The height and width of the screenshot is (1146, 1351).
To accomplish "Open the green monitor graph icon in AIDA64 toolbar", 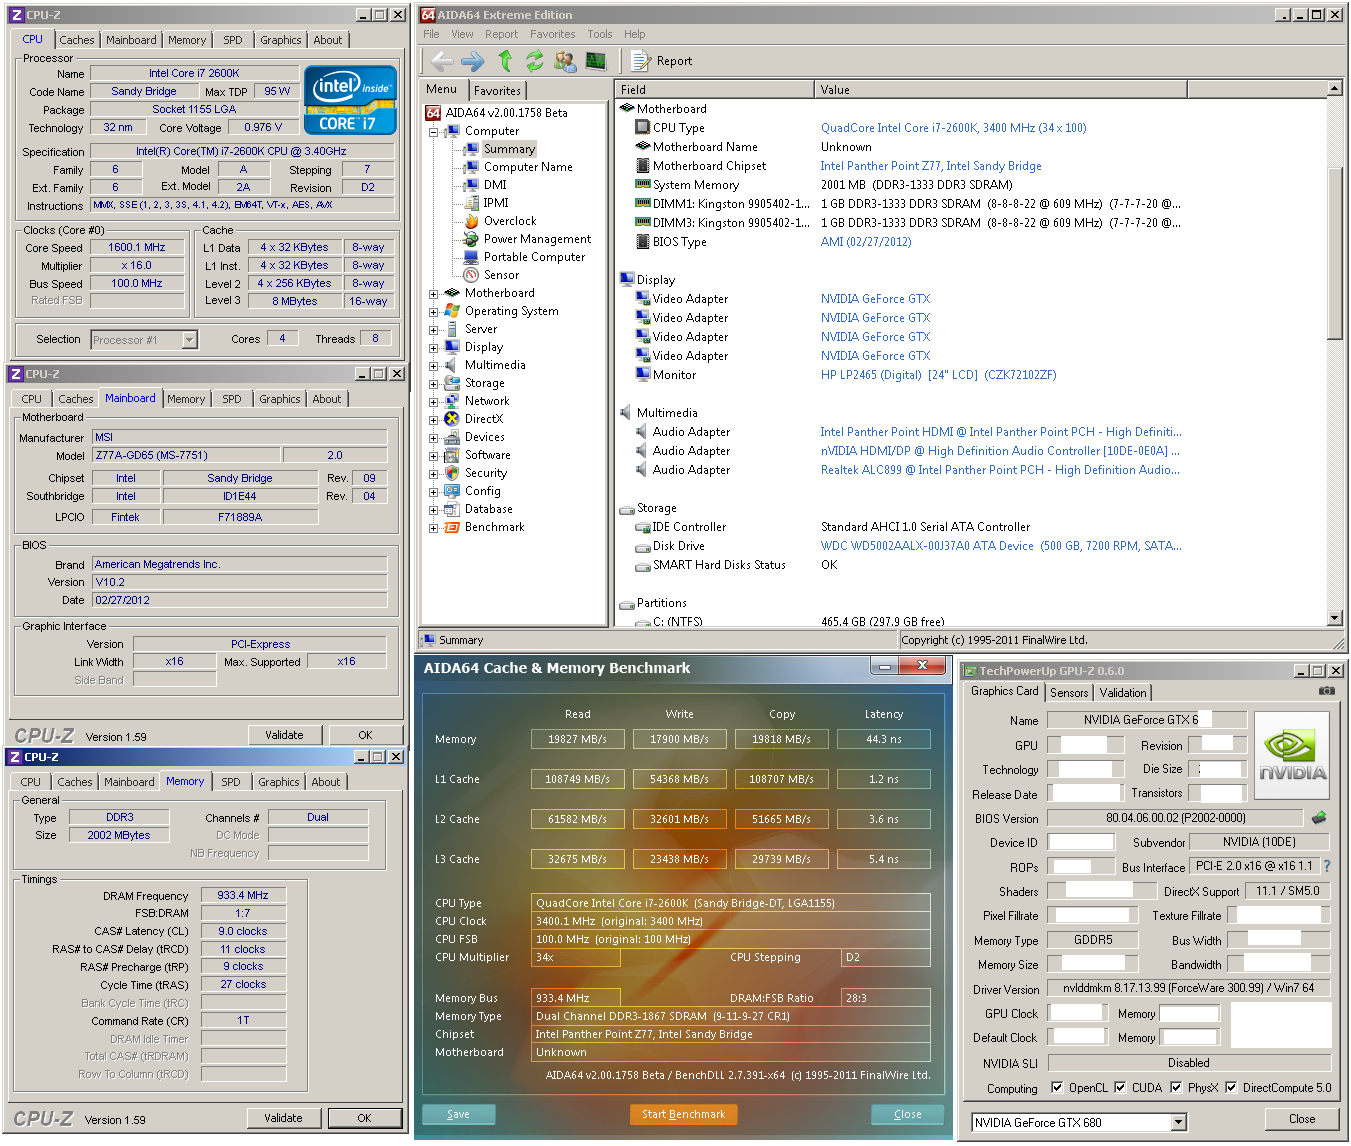I will click(x=596, y=61).
